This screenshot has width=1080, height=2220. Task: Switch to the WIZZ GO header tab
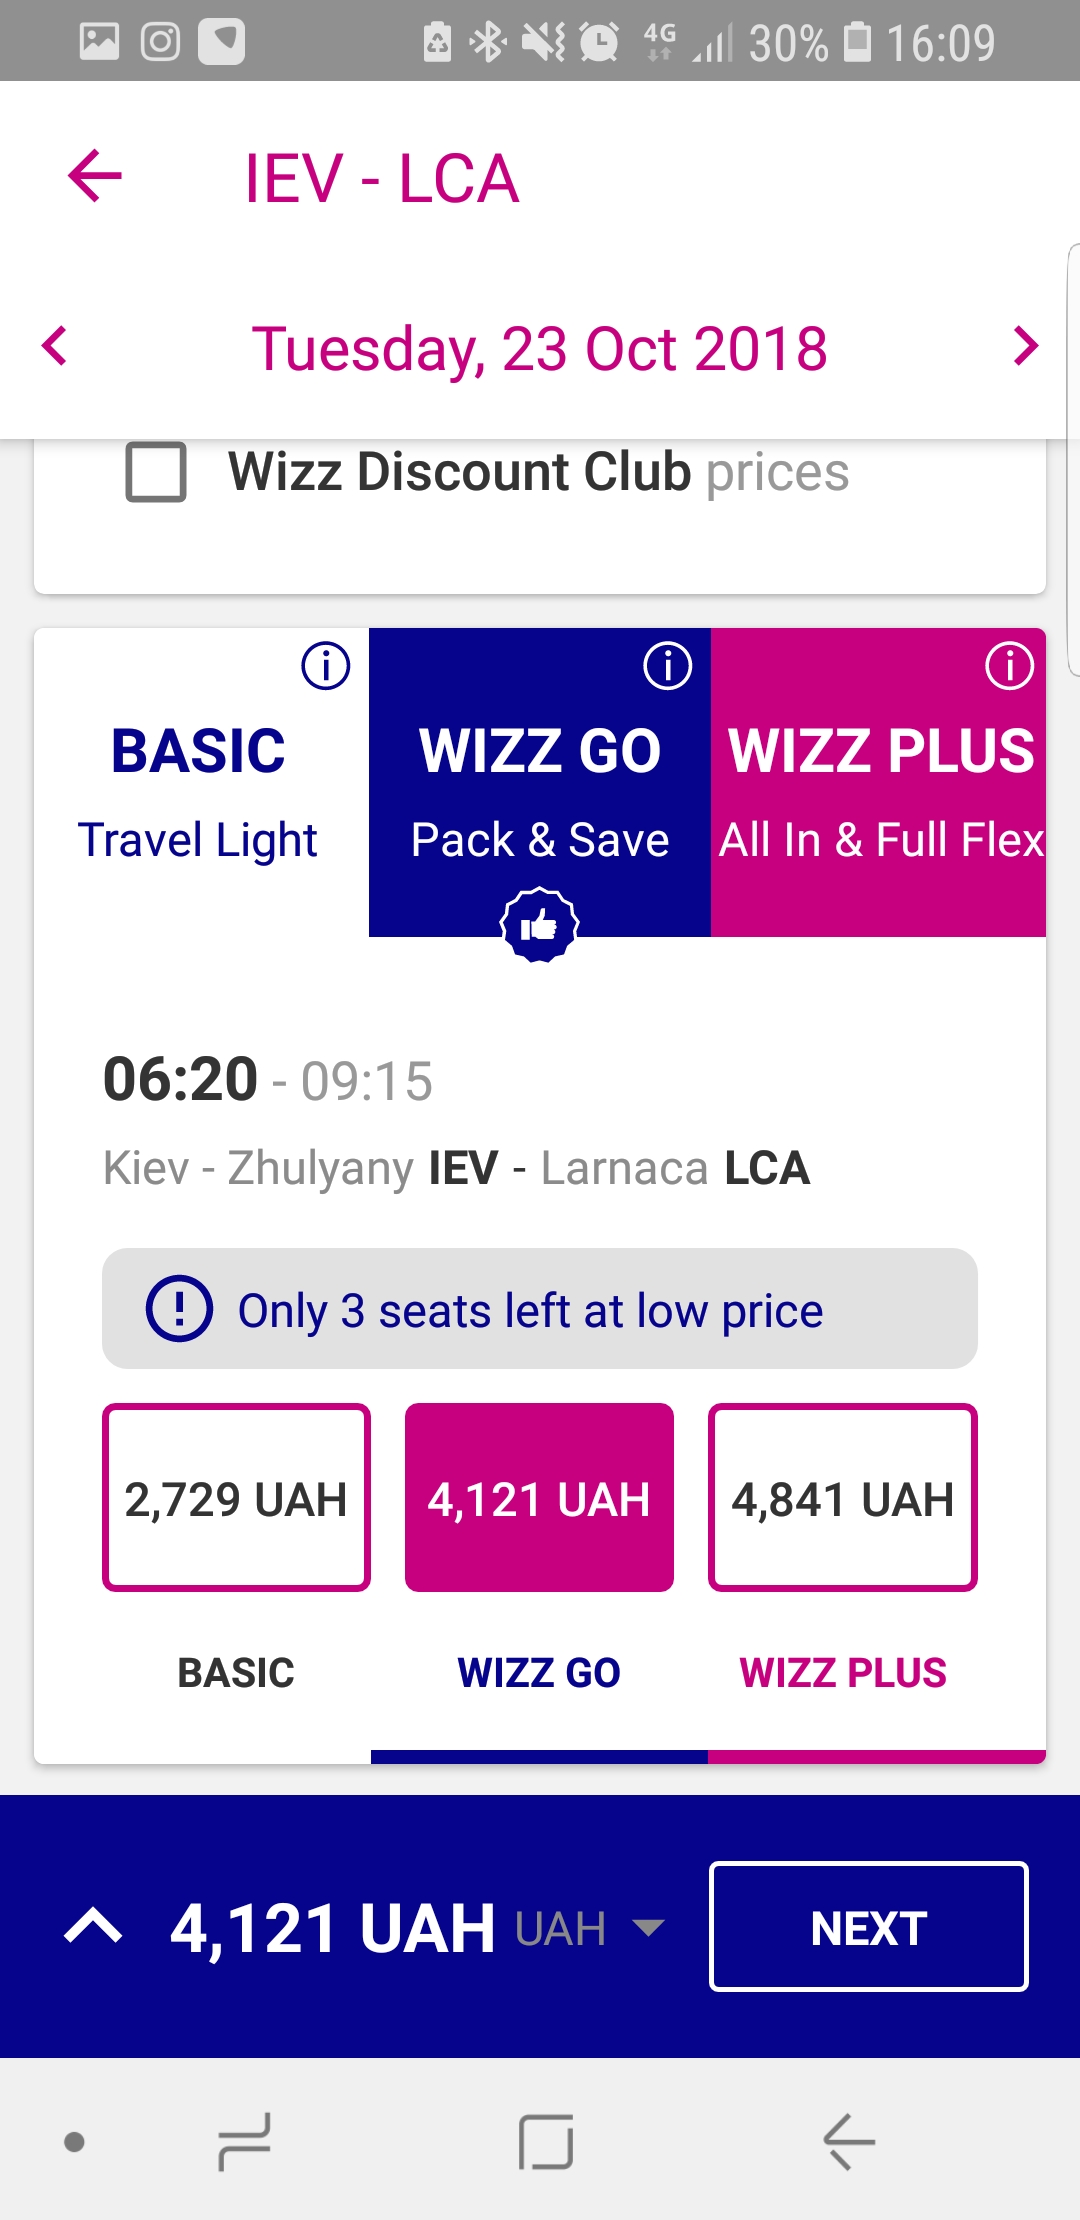point(539,780)
